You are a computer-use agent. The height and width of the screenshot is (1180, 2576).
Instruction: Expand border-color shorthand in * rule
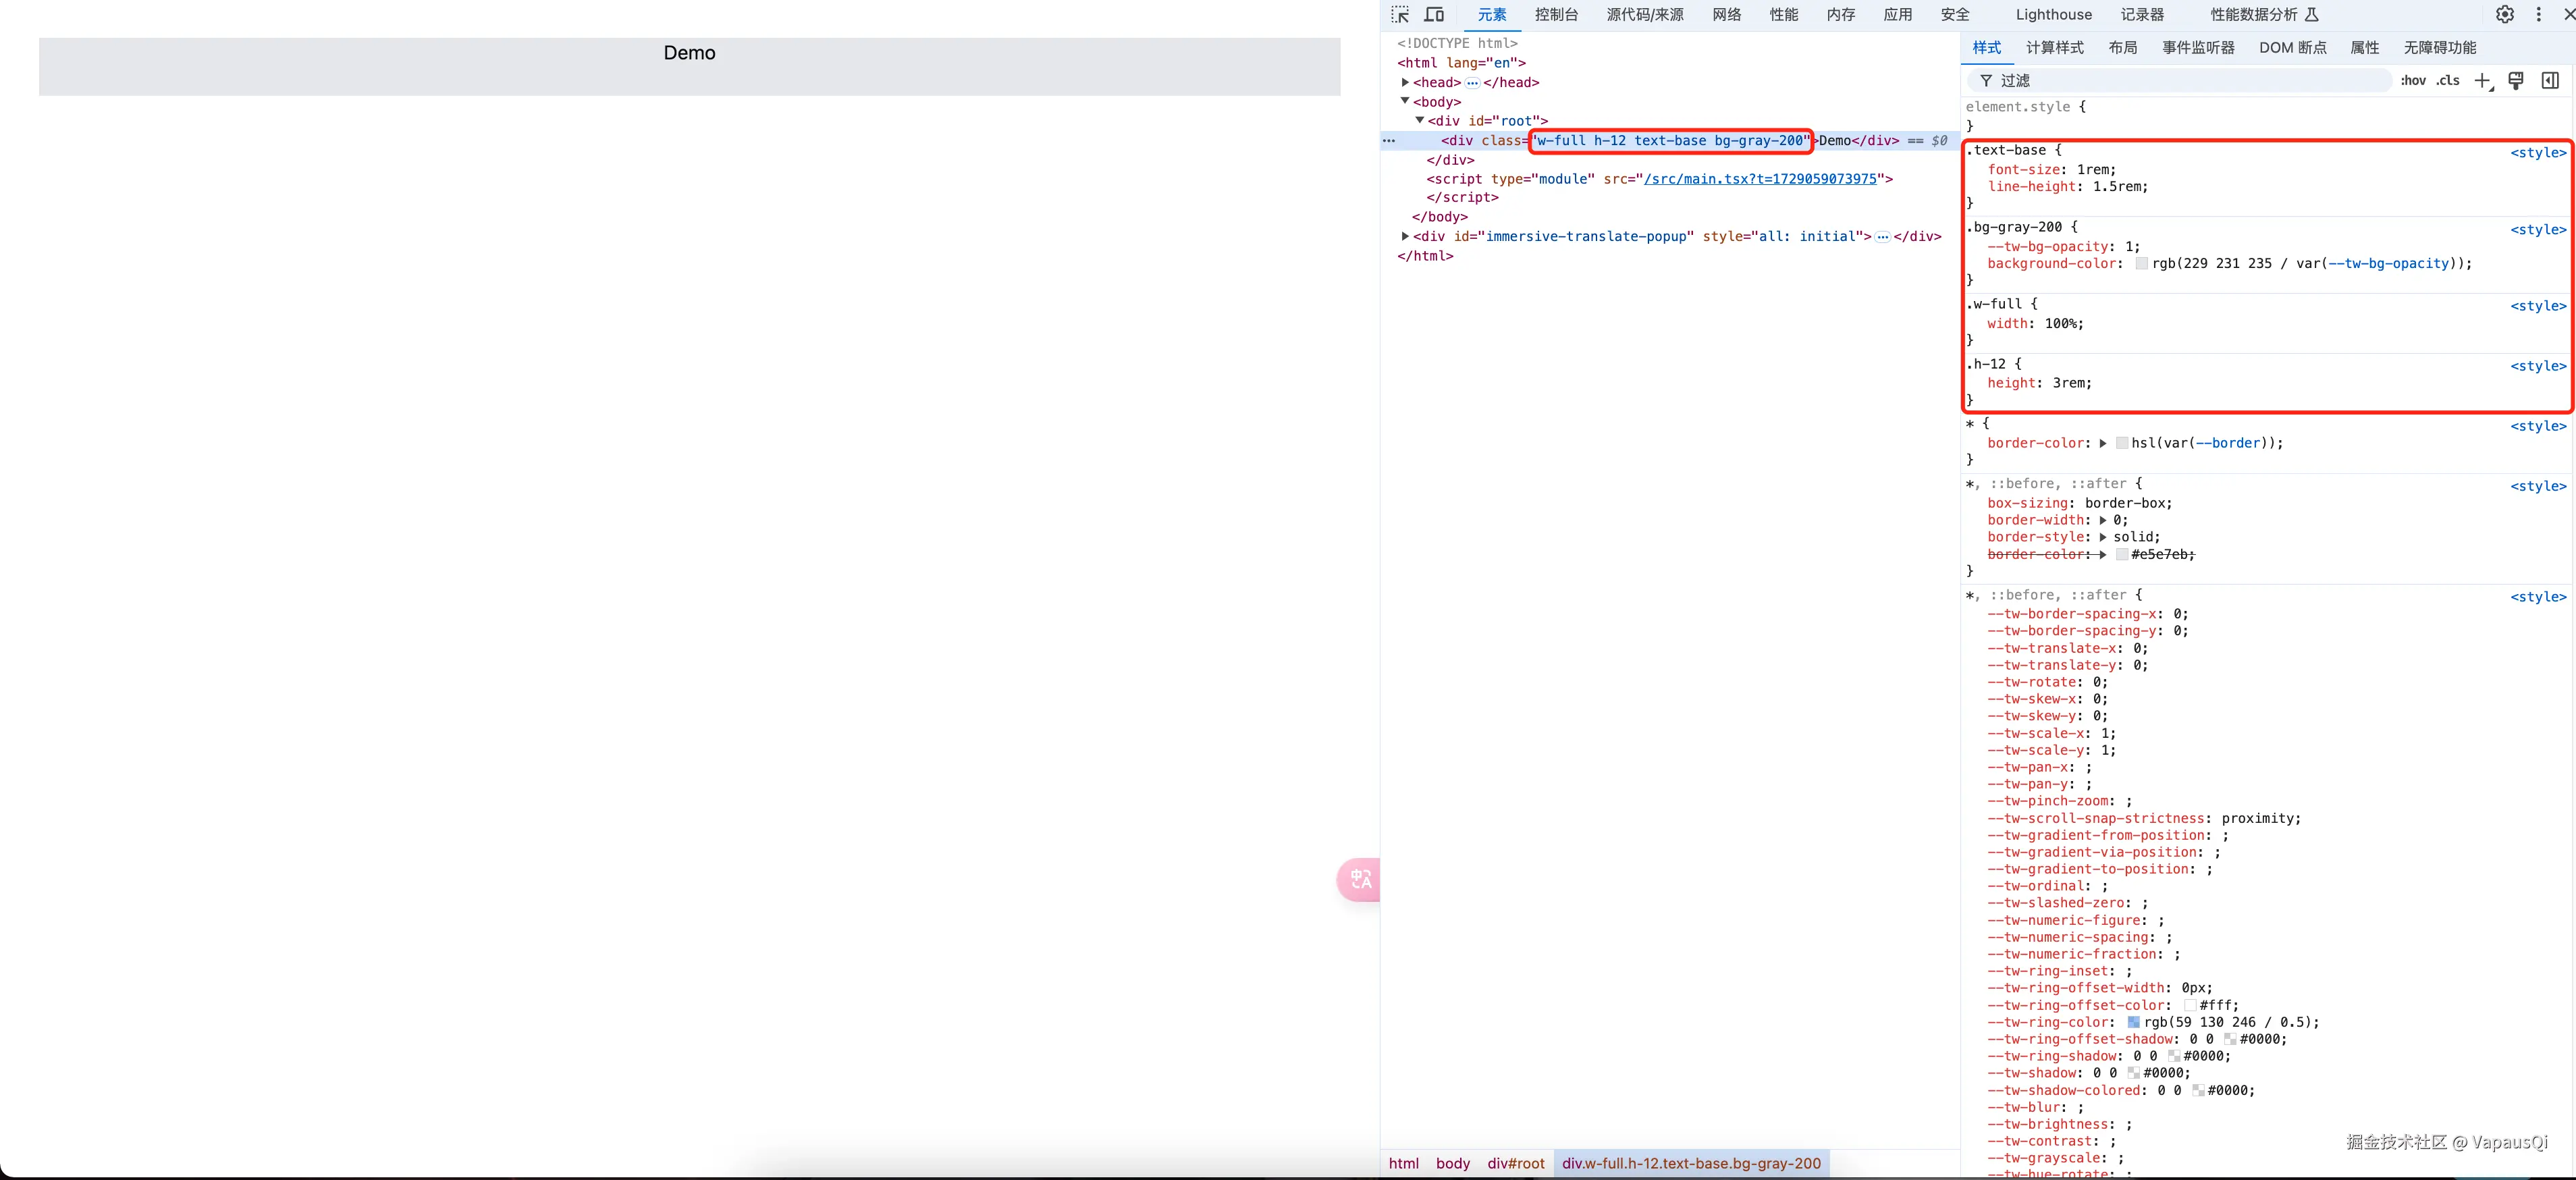(x=2103, y=444)
